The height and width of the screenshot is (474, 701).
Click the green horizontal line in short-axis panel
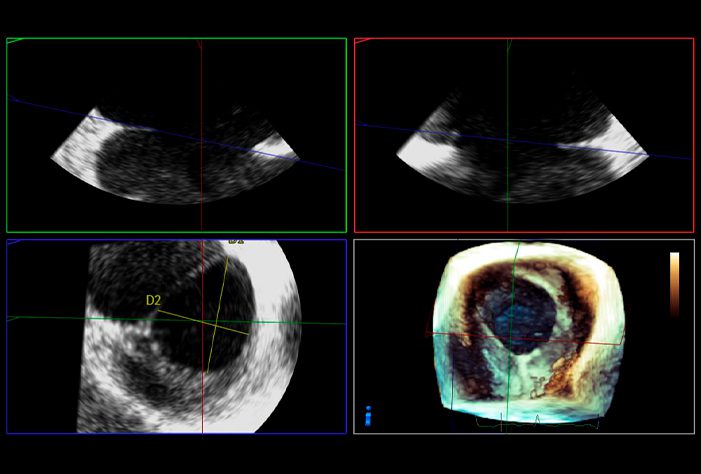click(x=177, y=321)
